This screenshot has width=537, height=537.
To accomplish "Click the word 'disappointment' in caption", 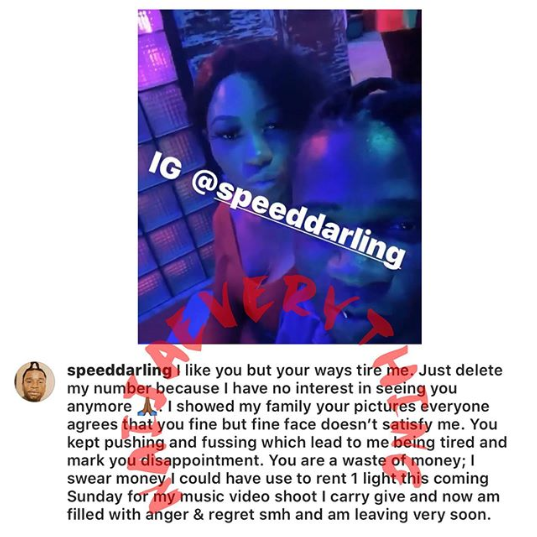I will click(202, 461).
